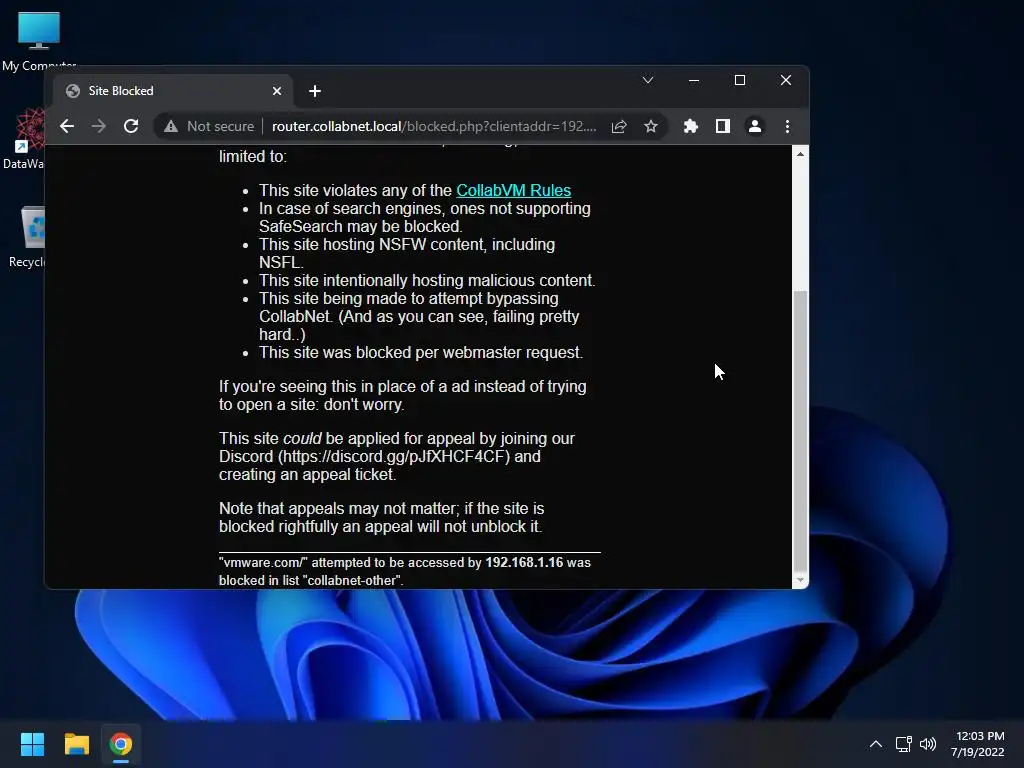Click the IP address 192.168.1.16
Screen dimensions: 1024x768
(524, 562)
